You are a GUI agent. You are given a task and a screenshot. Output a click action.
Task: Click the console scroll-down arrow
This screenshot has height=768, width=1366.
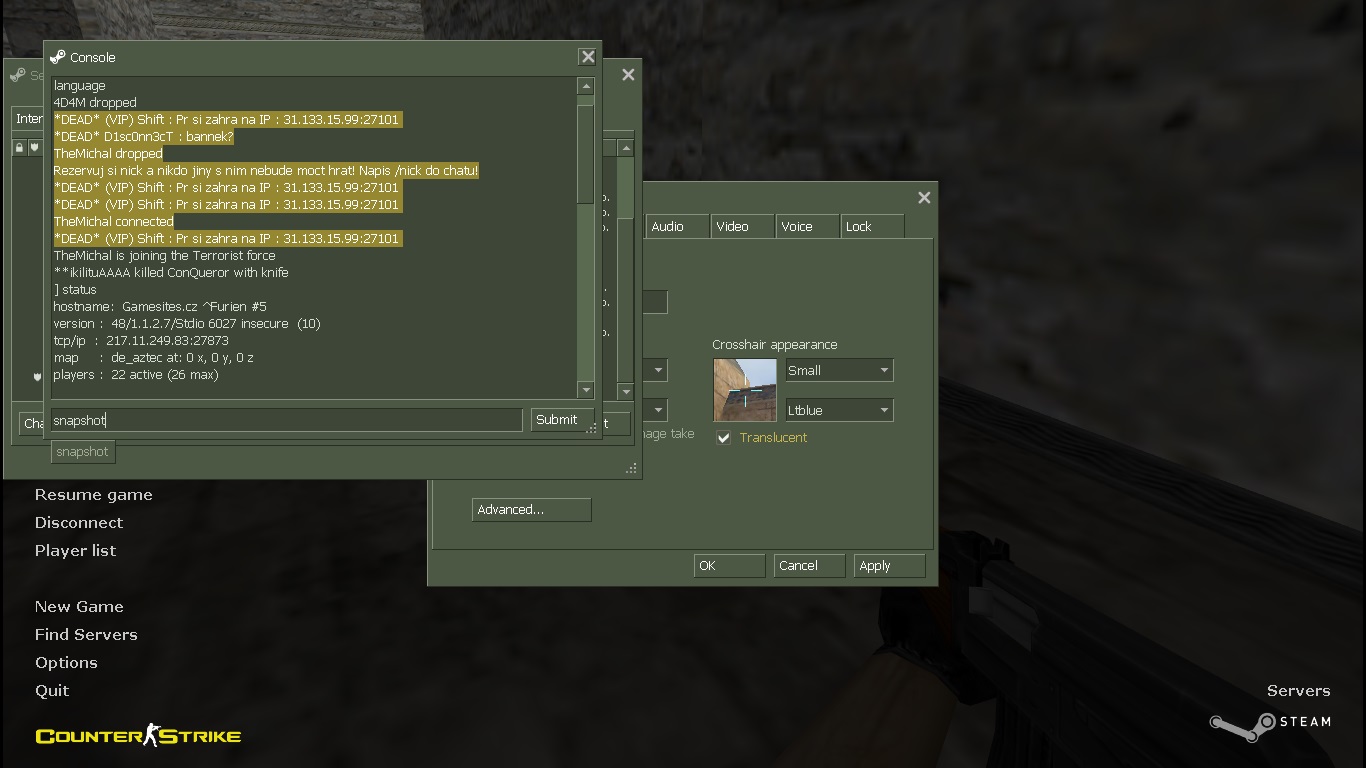[x=586, y=390]
